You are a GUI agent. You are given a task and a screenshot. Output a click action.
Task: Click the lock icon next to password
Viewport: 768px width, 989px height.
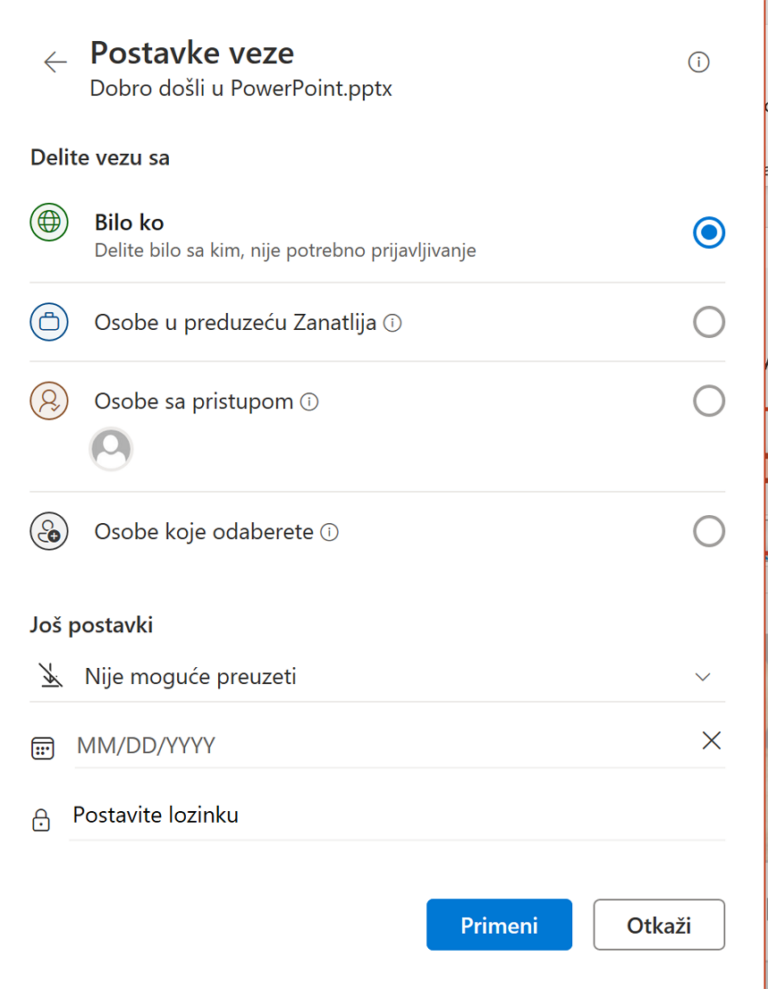41,819
